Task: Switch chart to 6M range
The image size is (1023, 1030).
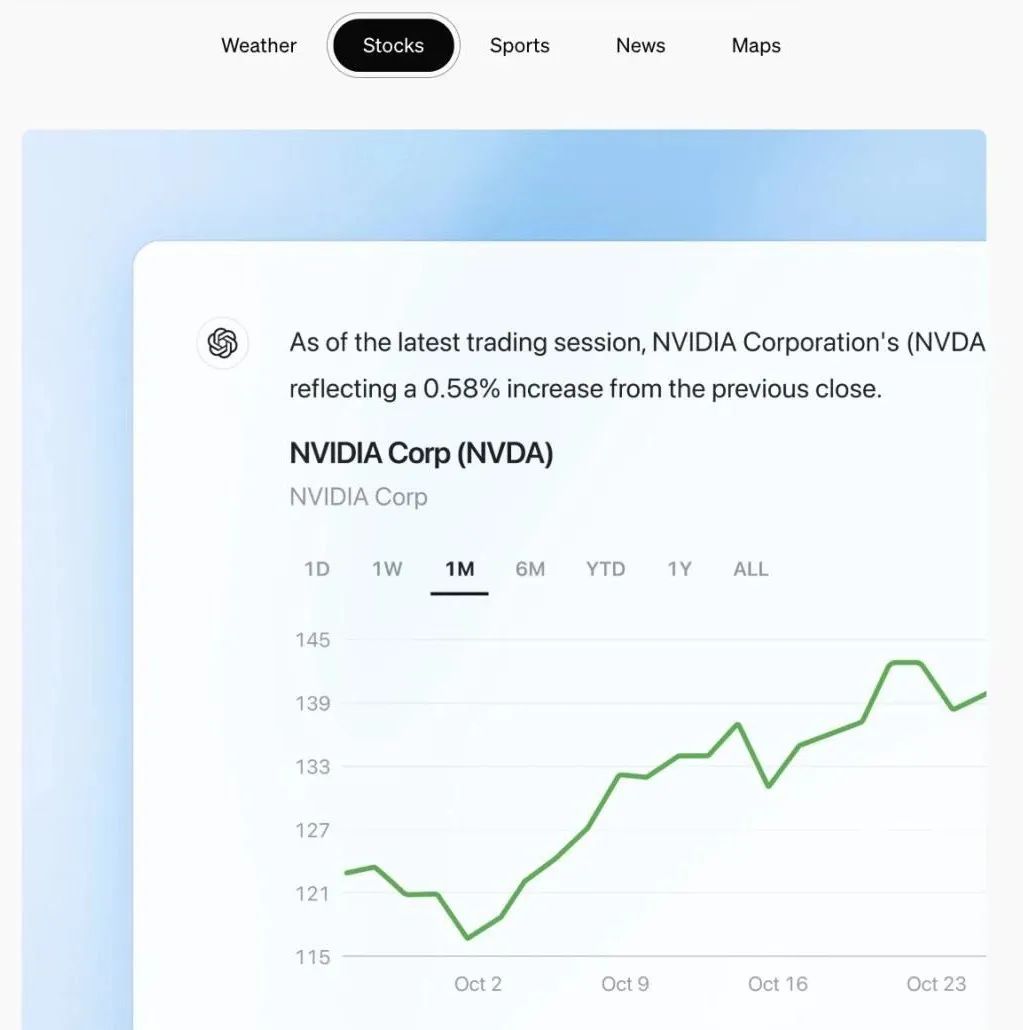Action: point(530,569)
